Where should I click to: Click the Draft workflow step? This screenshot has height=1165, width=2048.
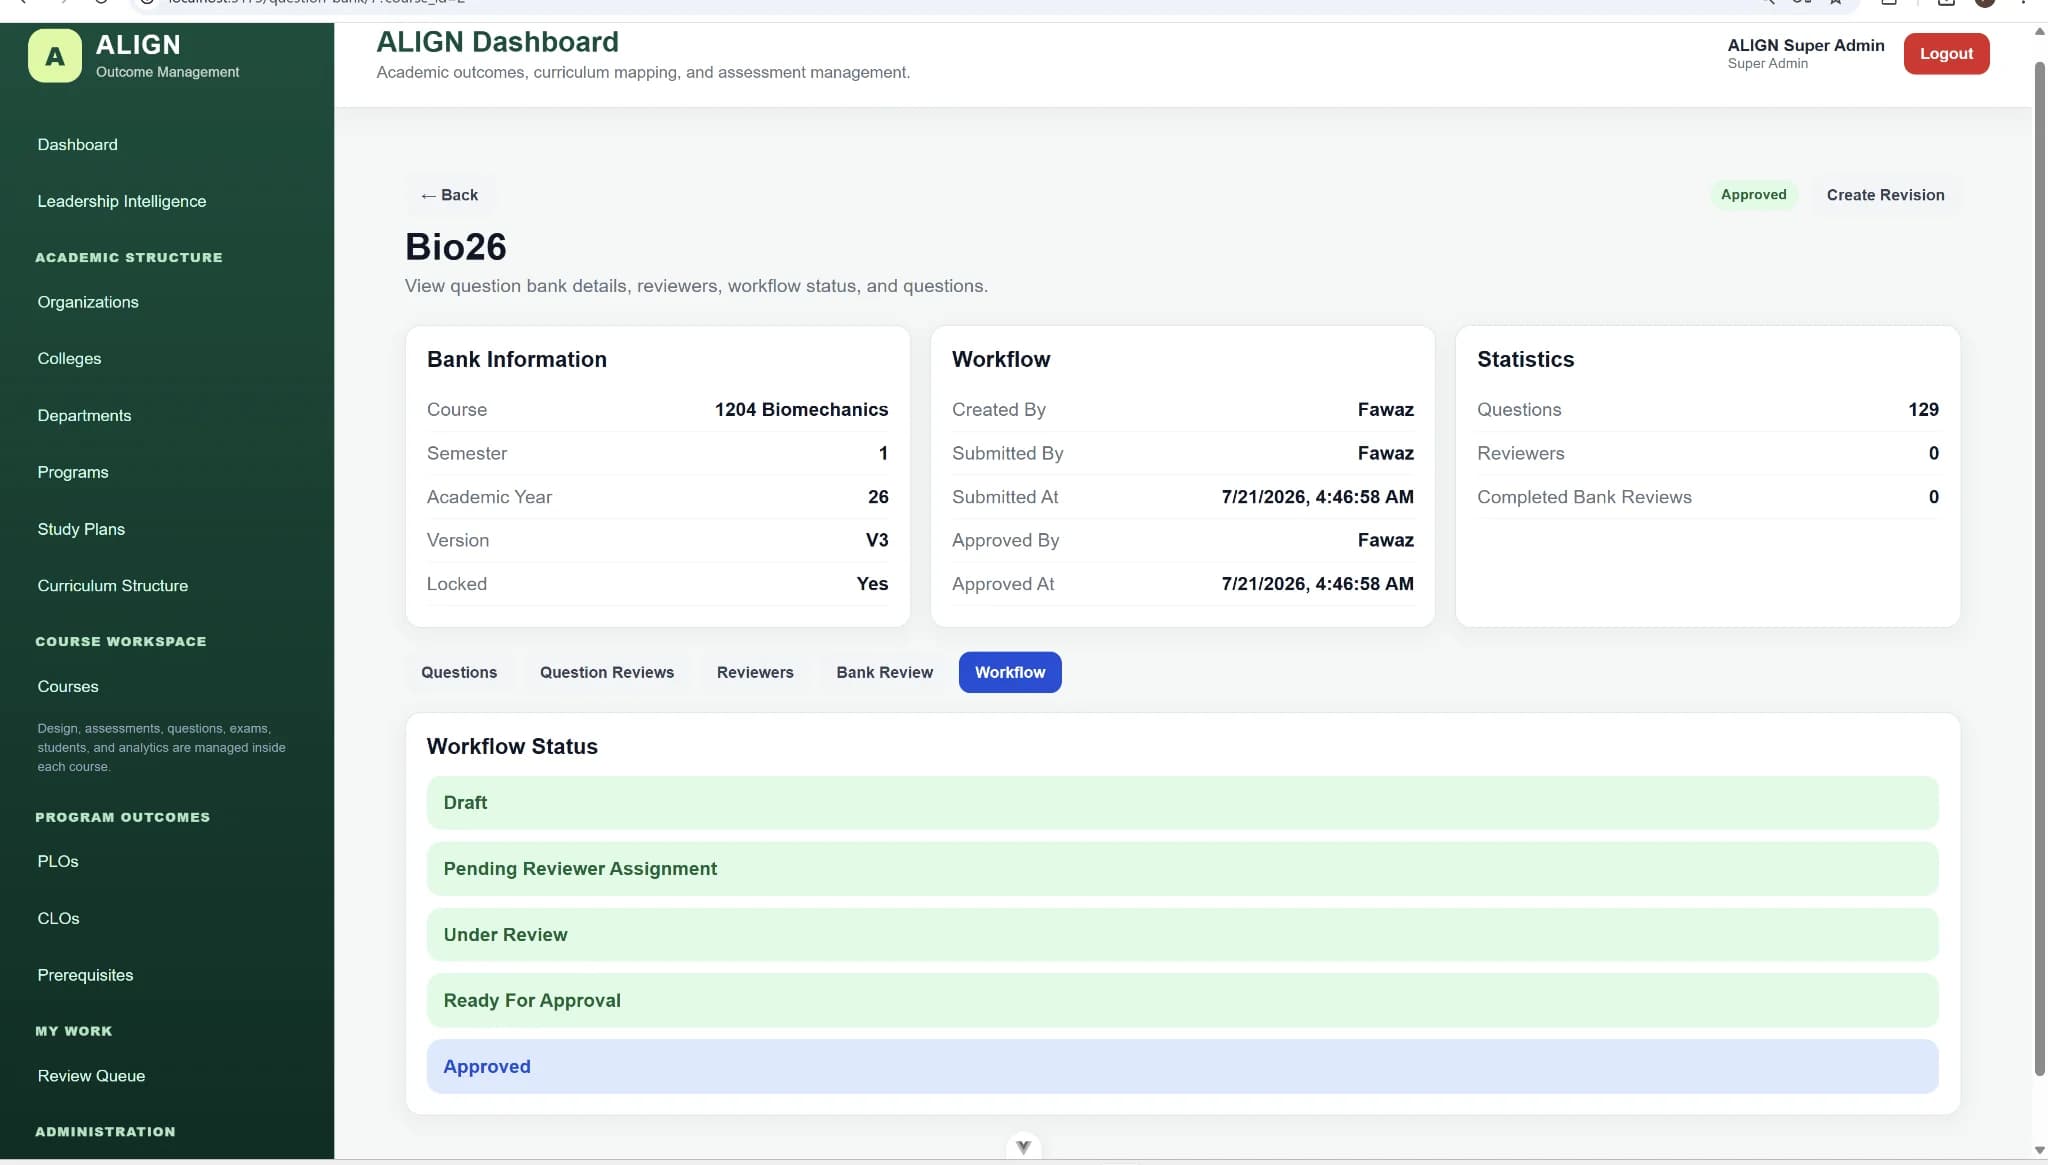(x=1182, y=803)
